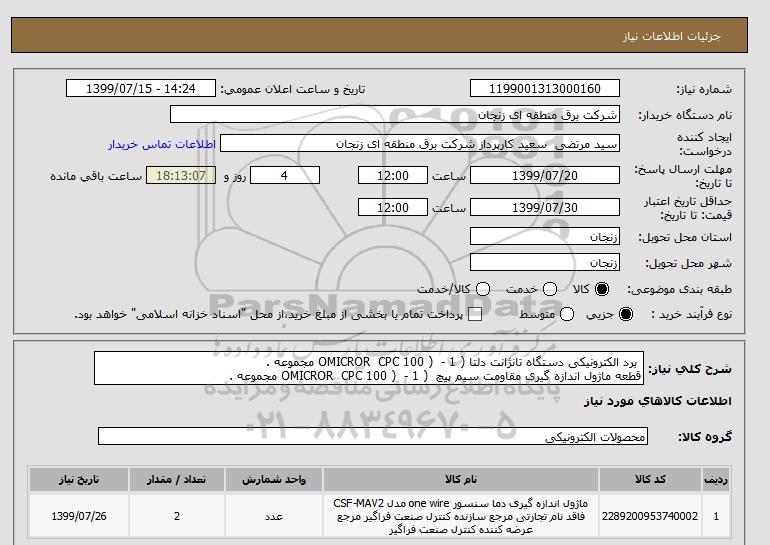Toggle the اسناد خزانه اسلامی payment checkbox
This screenshot has width=770, height=545.
[475, 315]
